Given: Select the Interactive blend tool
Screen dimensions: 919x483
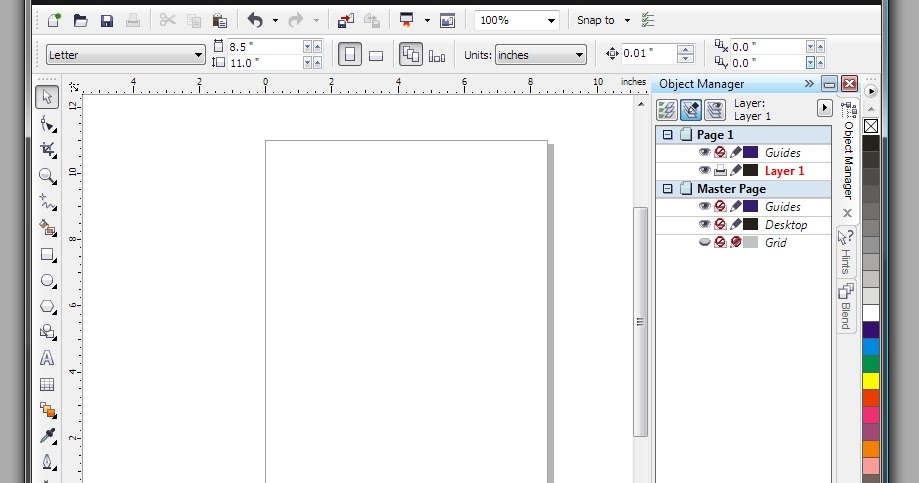Looking at the screenshot, I should [47, 410].
